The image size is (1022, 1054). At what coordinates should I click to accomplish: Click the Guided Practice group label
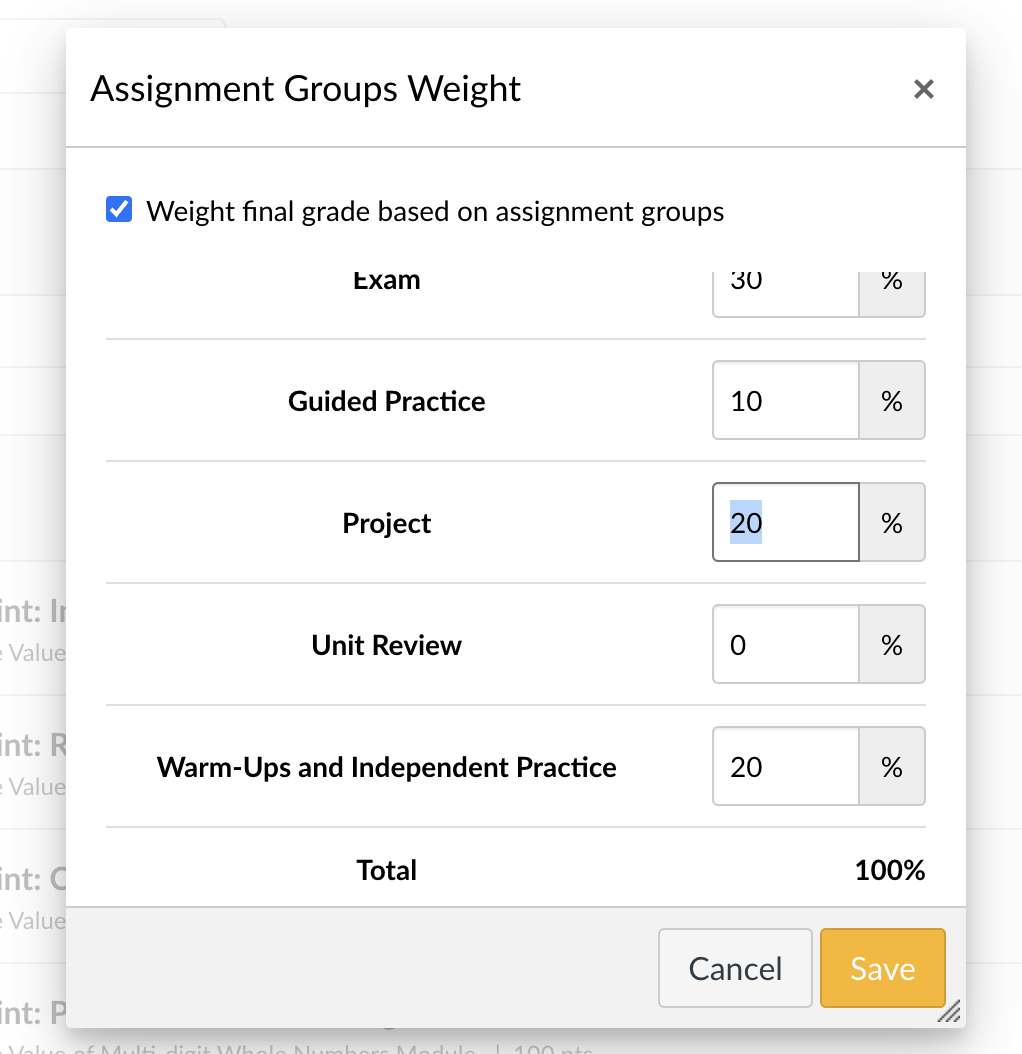[x=386, y=401]
